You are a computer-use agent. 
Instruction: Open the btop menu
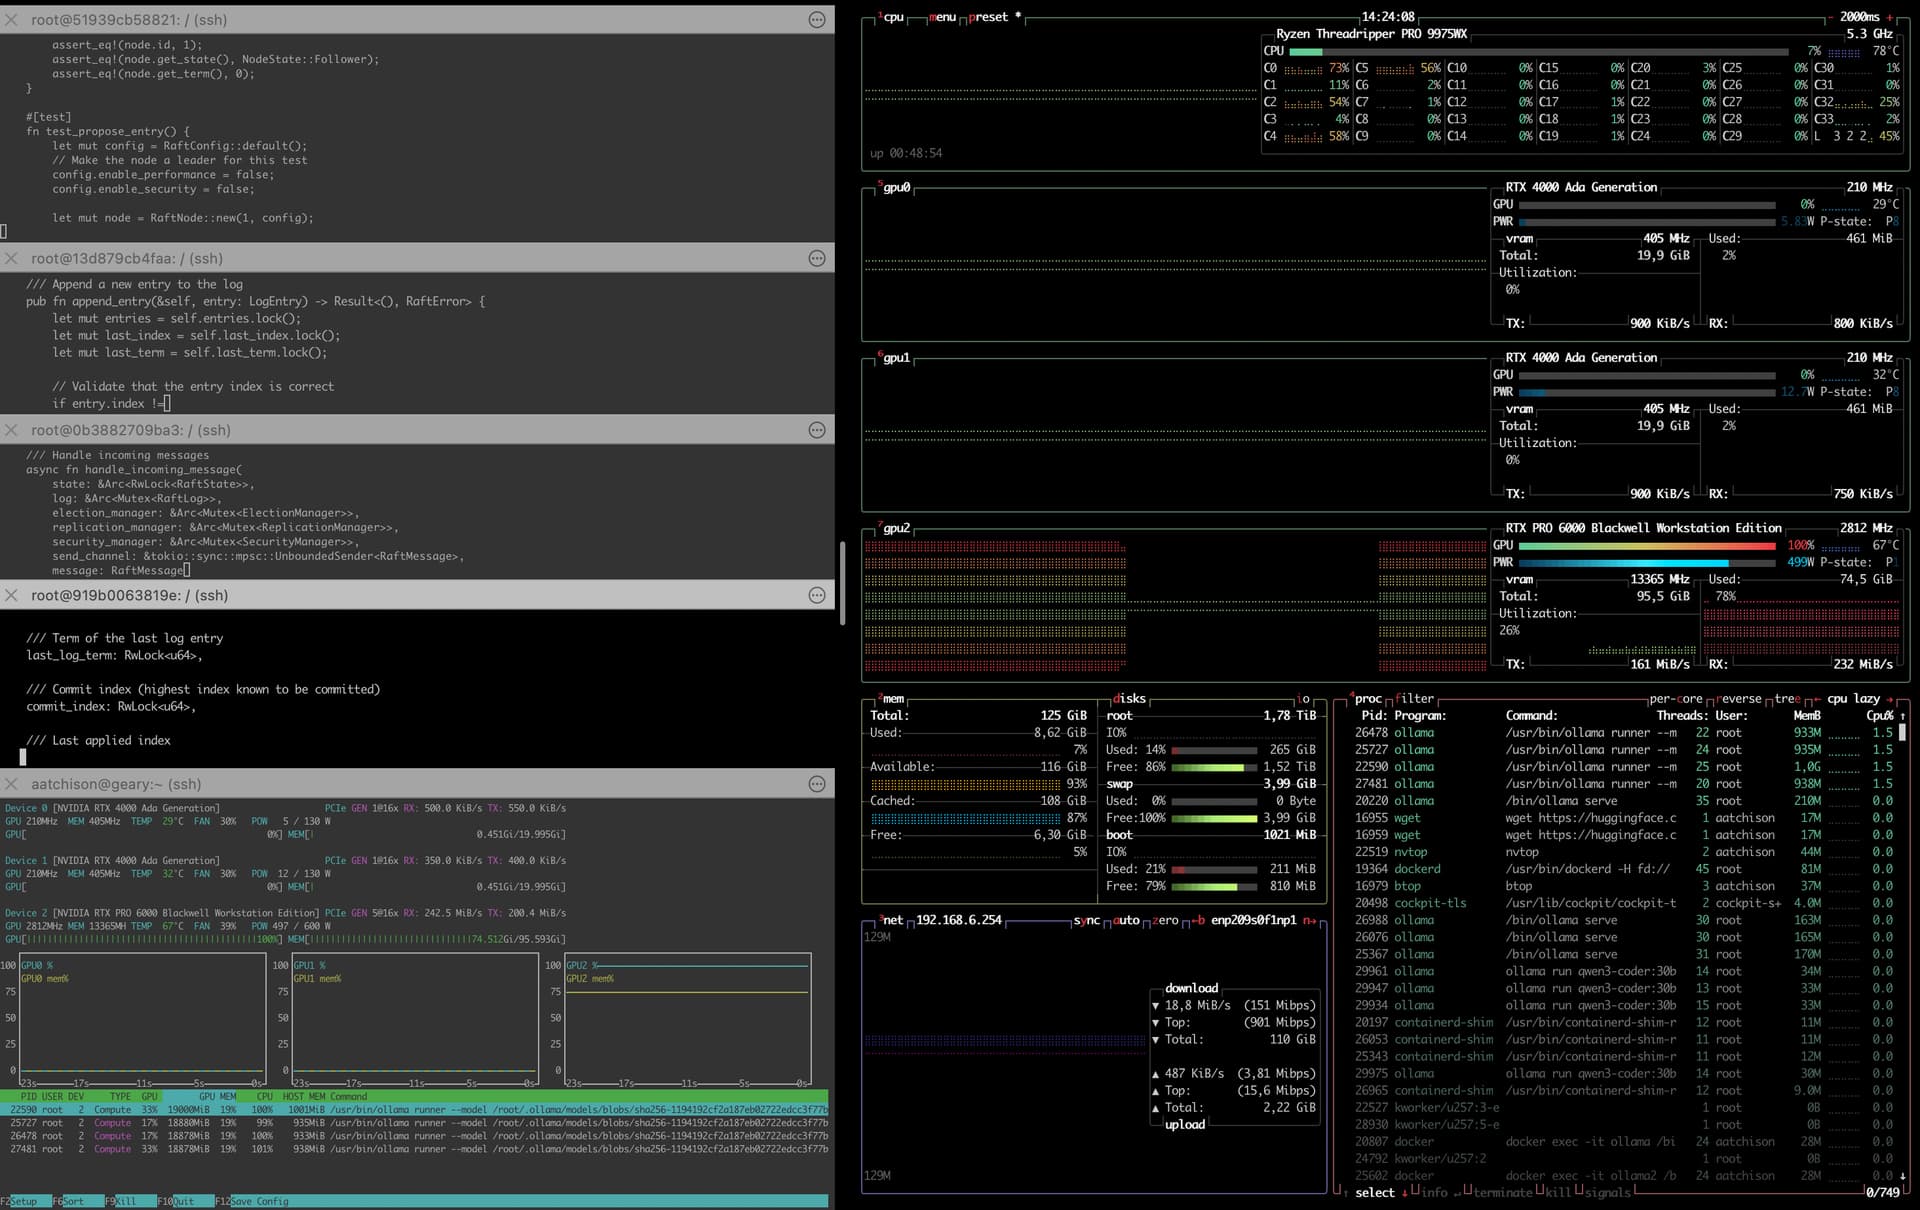pyautogui.click(x=943, y=17)
